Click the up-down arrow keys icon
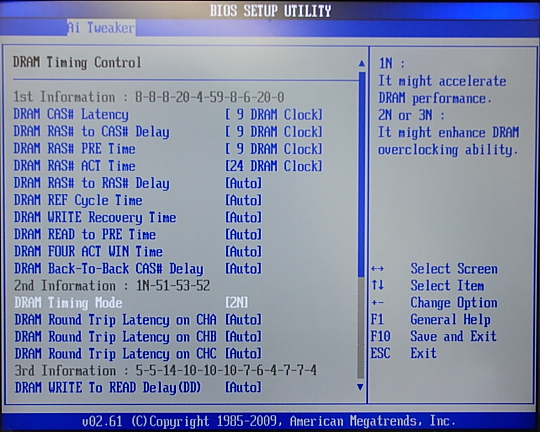540x432 pixels. (378, 285)
